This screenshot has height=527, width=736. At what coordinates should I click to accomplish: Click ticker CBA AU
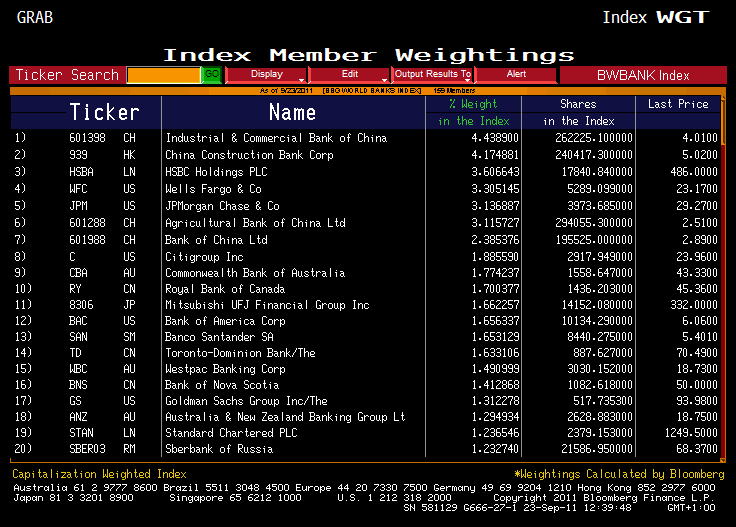point(102,273)
